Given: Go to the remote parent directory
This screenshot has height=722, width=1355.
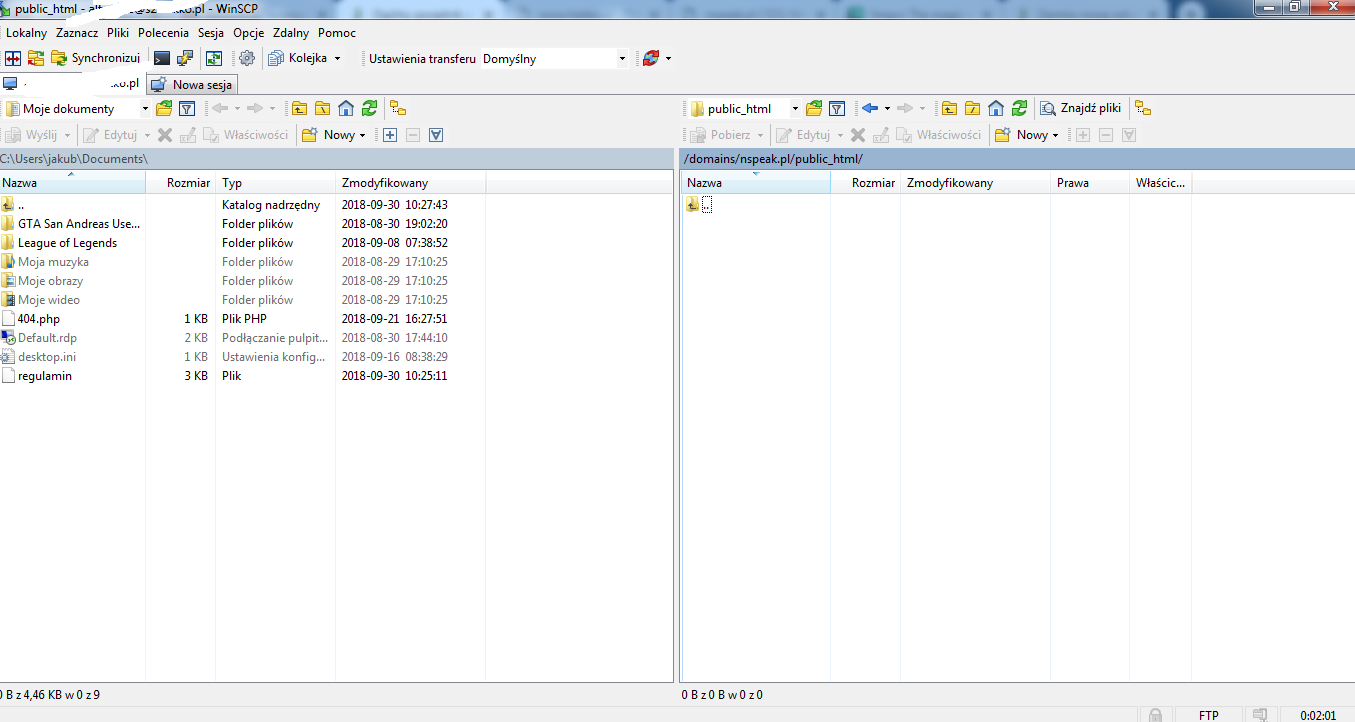Looking at the screenshot, I should [948, 108].
